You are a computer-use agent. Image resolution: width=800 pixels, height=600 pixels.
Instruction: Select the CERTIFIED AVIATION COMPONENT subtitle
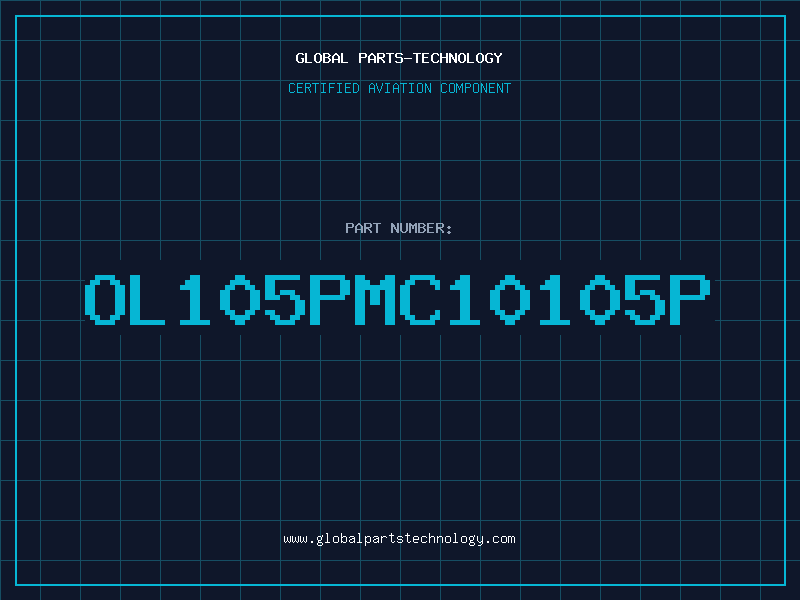point(399,88)
